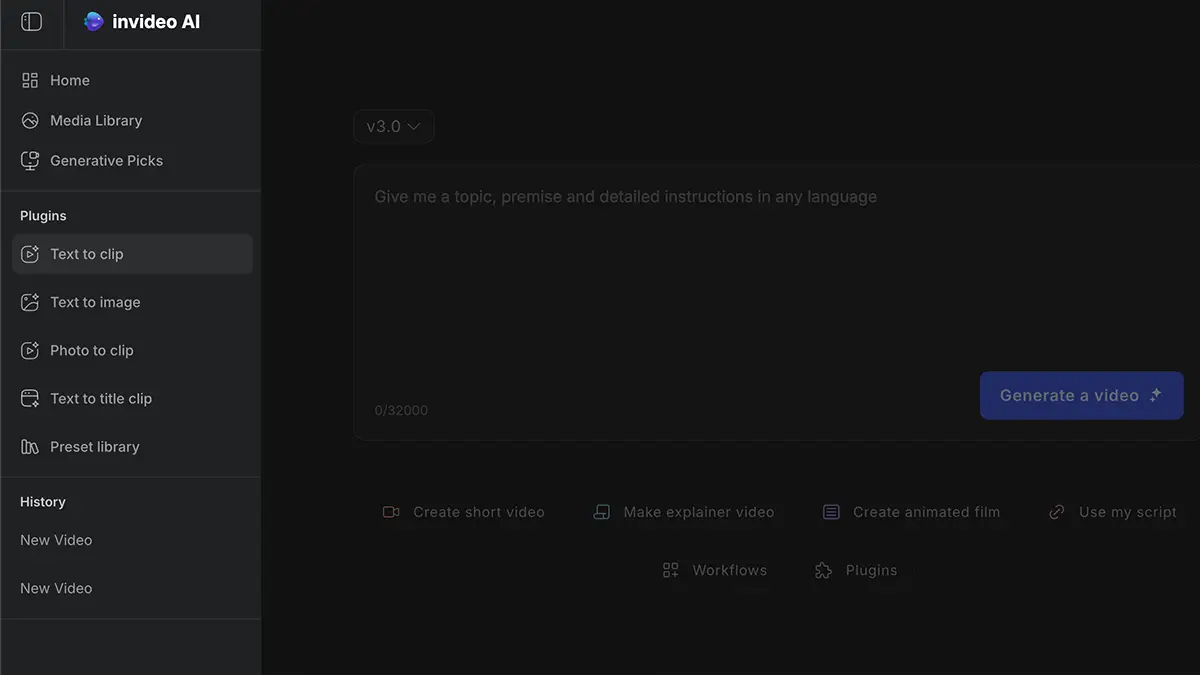The image size is (1200, 675).
Task: Click the invideo AI brand name
Action: point(156,21)
